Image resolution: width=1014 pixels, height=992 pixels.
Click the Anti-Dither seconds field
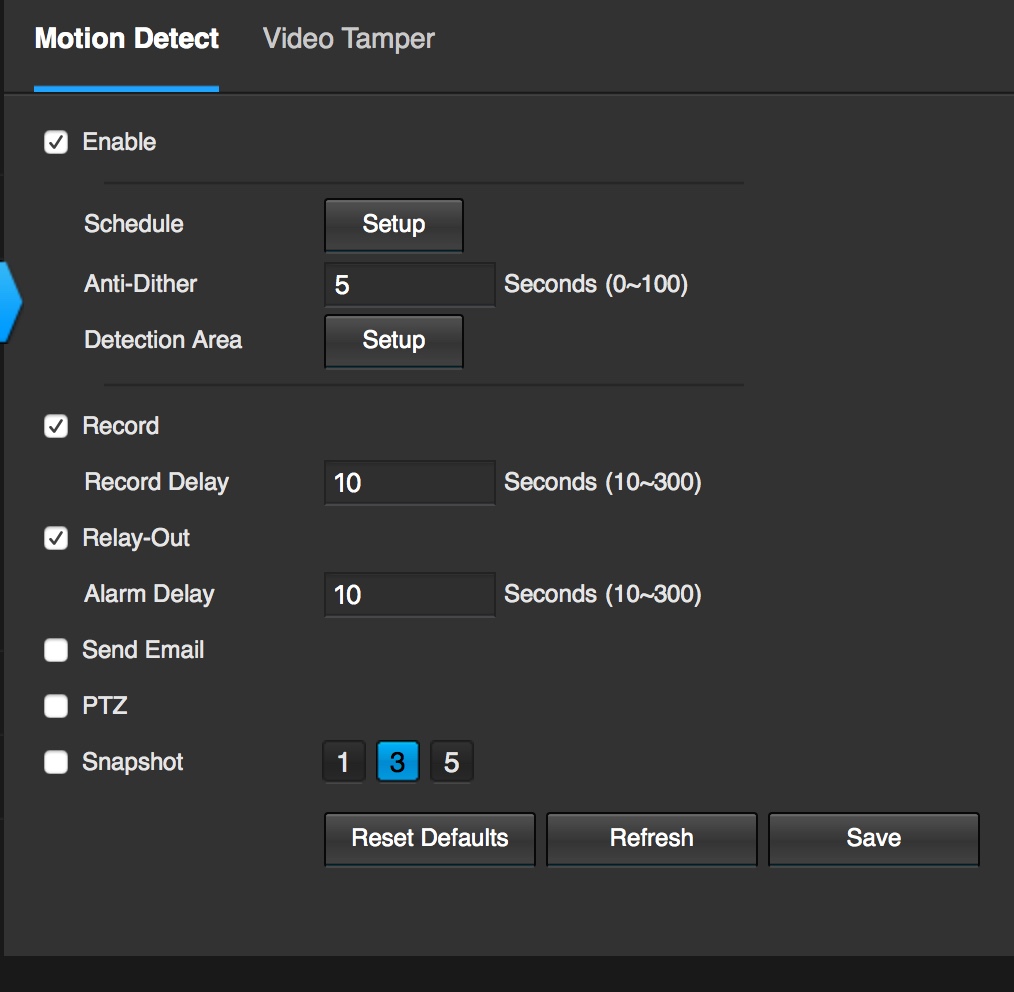click(410, 285)
